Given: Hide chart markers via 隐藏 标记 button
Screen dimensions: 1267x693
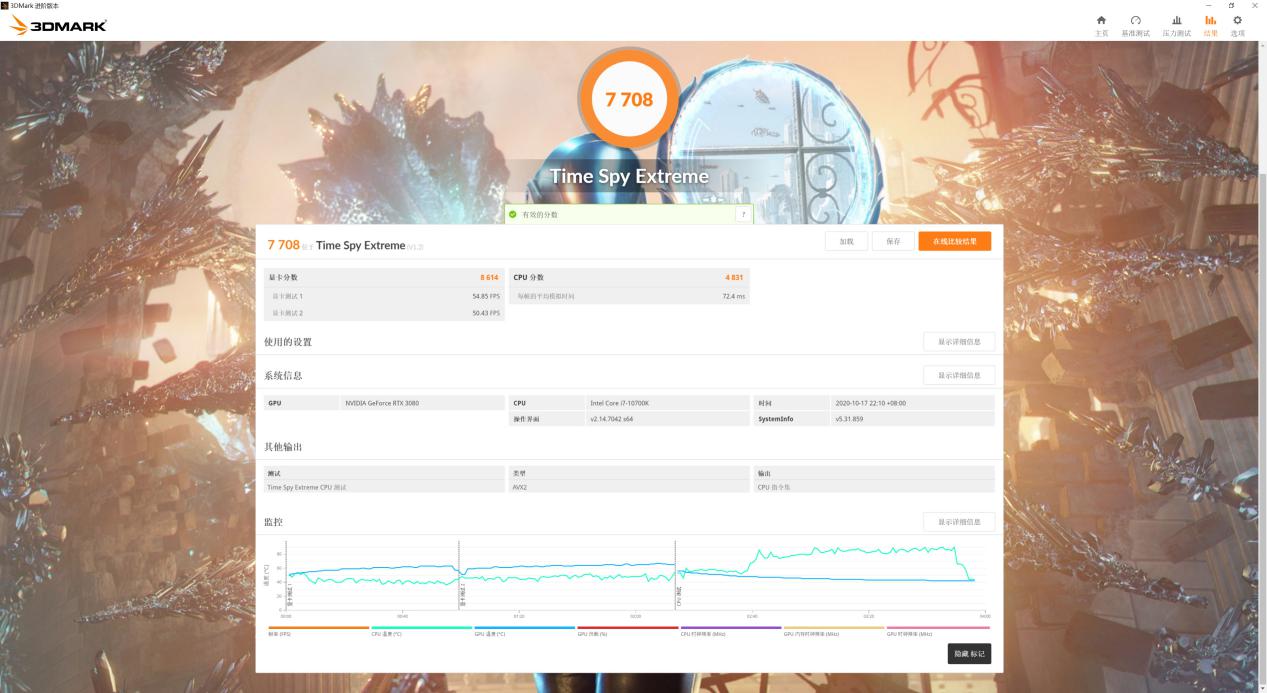Looking at the screenshot, I should coord(967,653).
